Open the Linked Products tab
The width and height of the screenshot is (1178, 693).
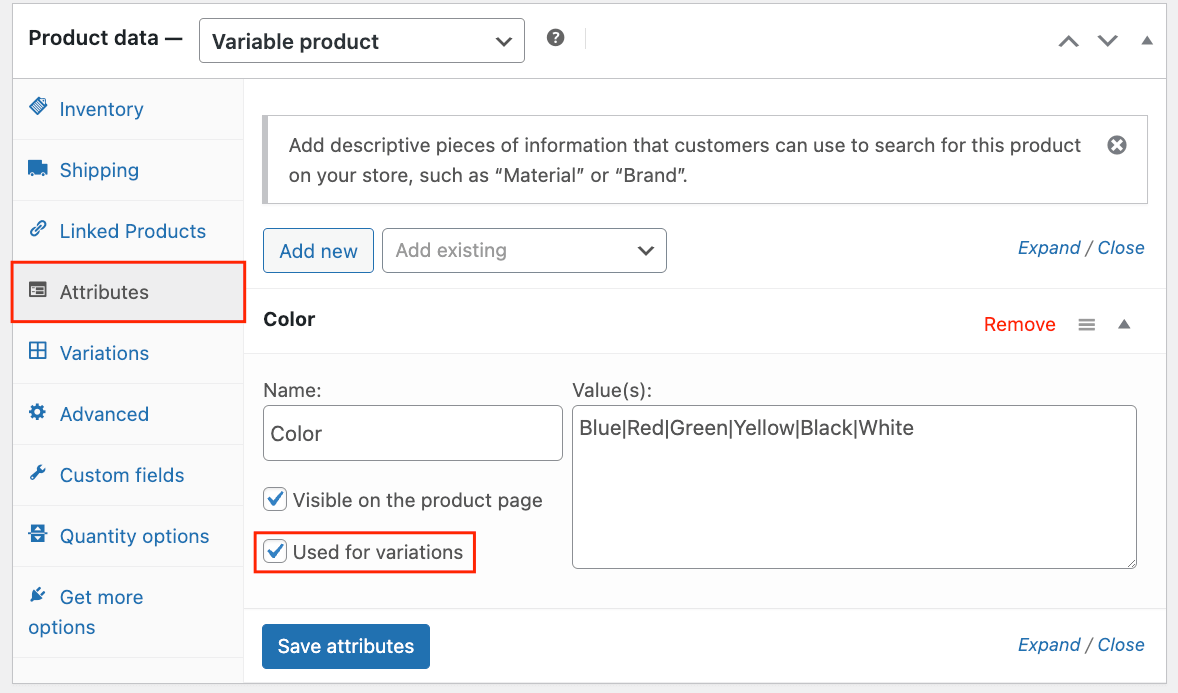point(128,231)
